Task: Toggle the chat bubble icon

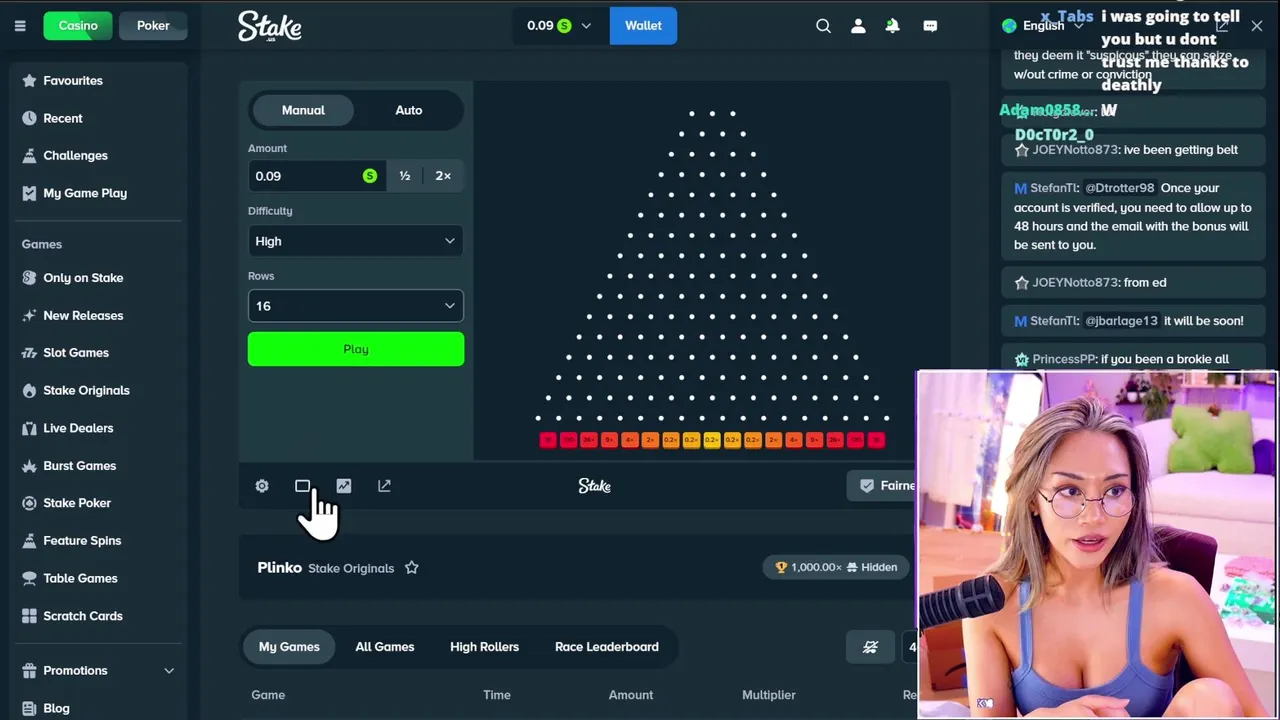Action: (x=930, y=26)
